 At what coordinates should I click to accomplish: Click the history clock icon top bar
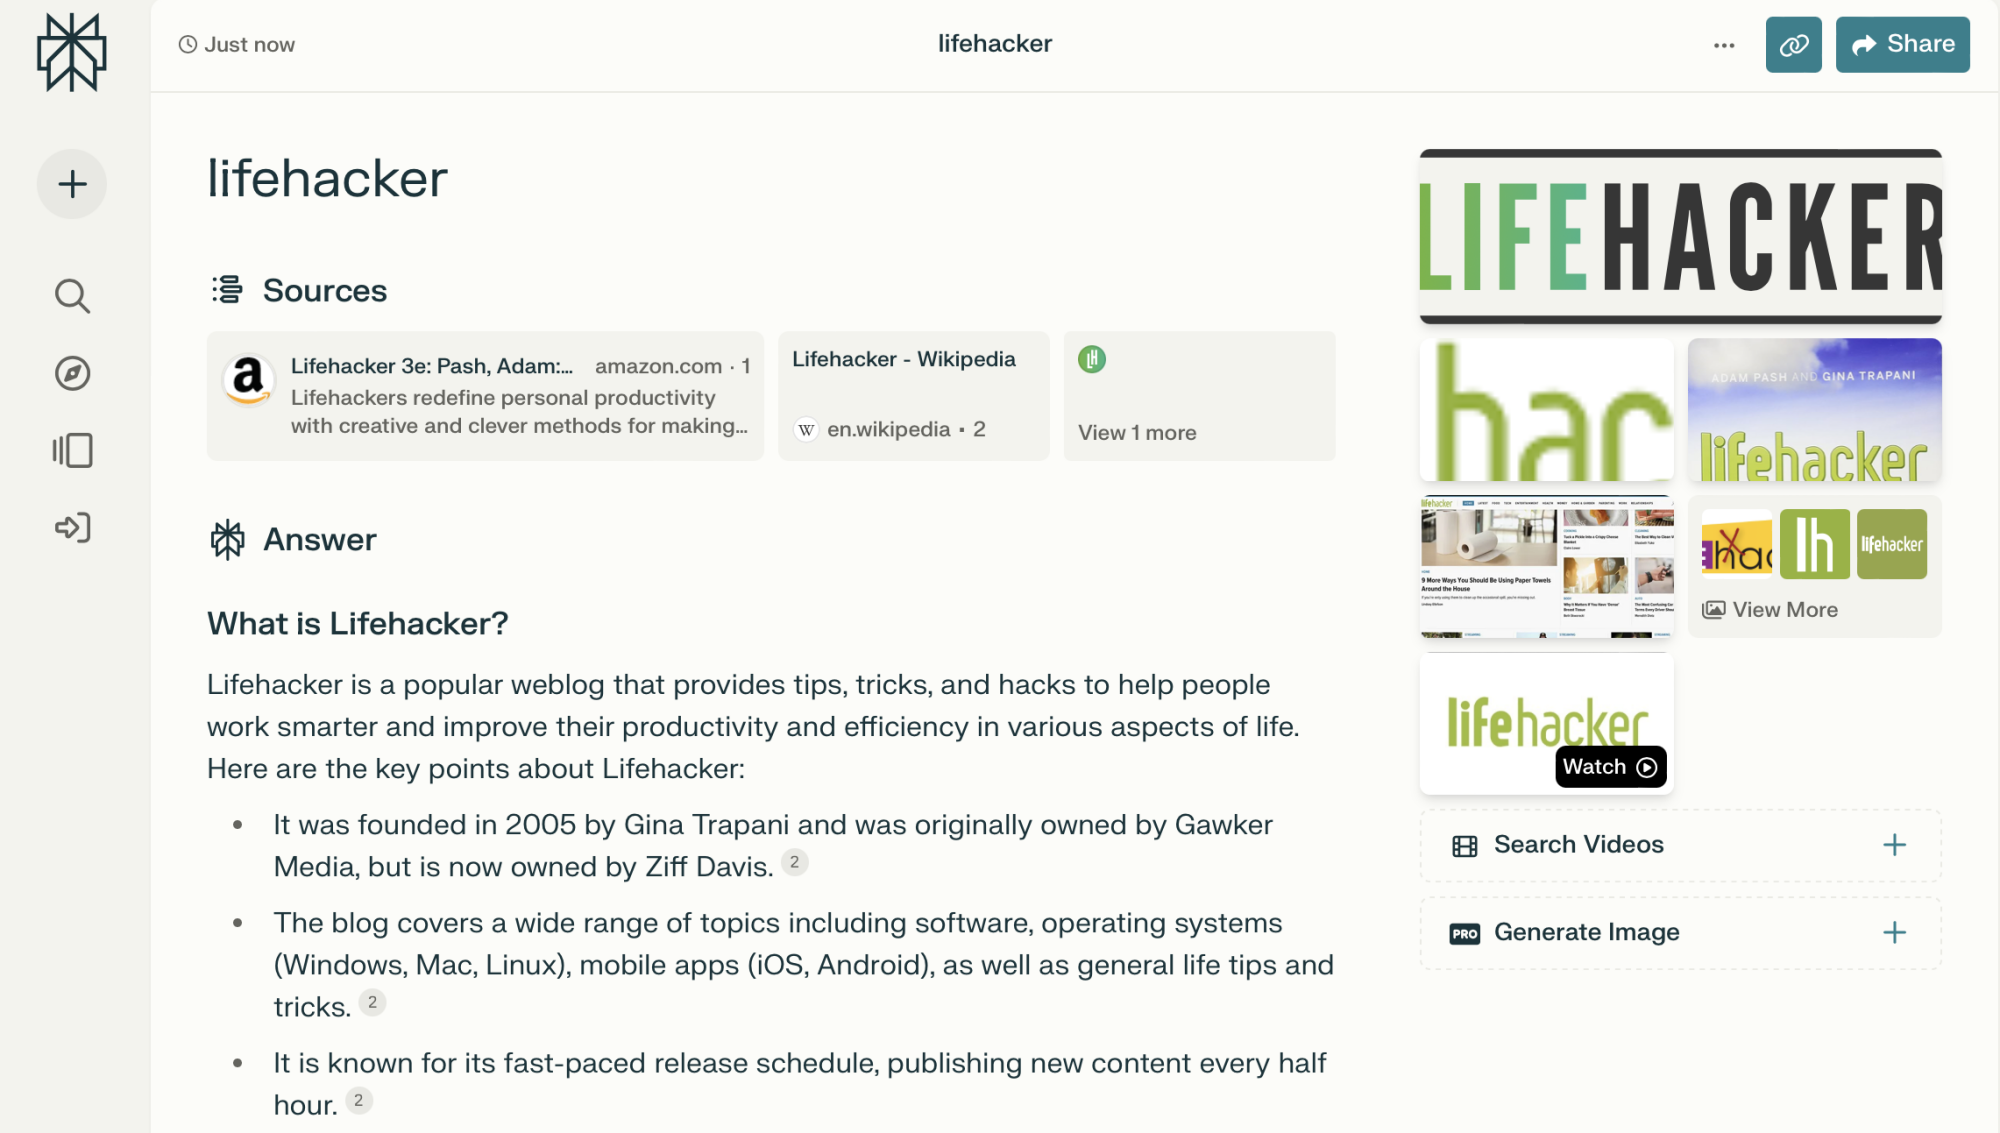click(x=188, y=44)
